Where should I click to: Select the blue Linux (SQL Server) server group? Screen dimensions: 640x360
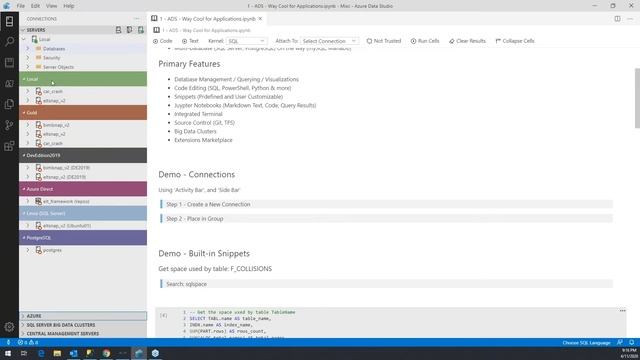(83, 213)
